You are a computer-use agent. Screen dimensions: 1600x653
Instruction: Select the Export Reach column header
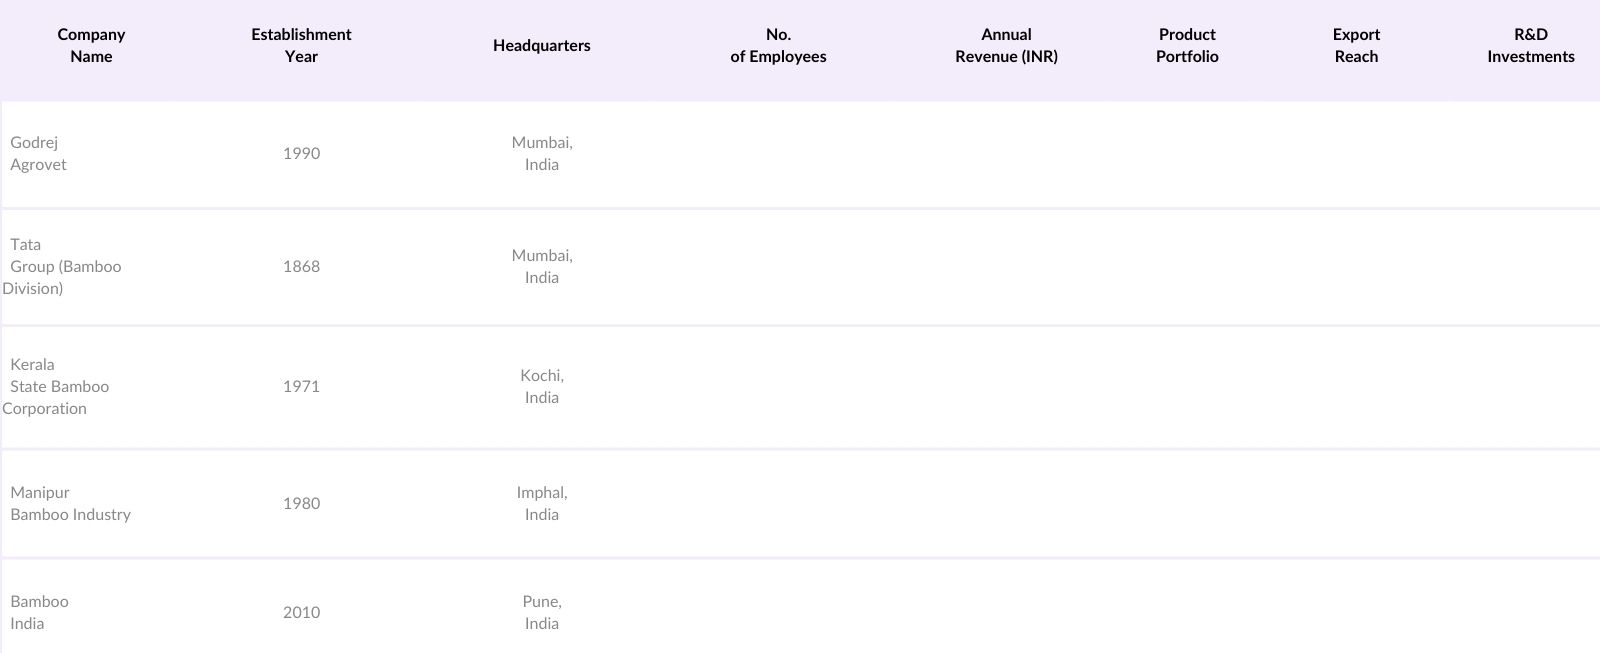point(1356,46)
